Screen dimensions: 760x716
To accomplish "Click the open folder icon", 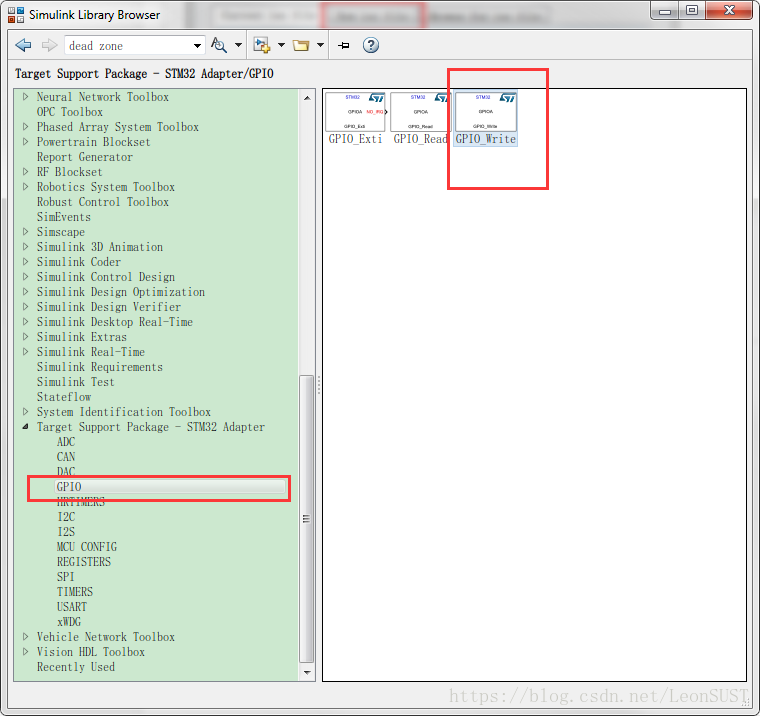I will click(301, 46).
